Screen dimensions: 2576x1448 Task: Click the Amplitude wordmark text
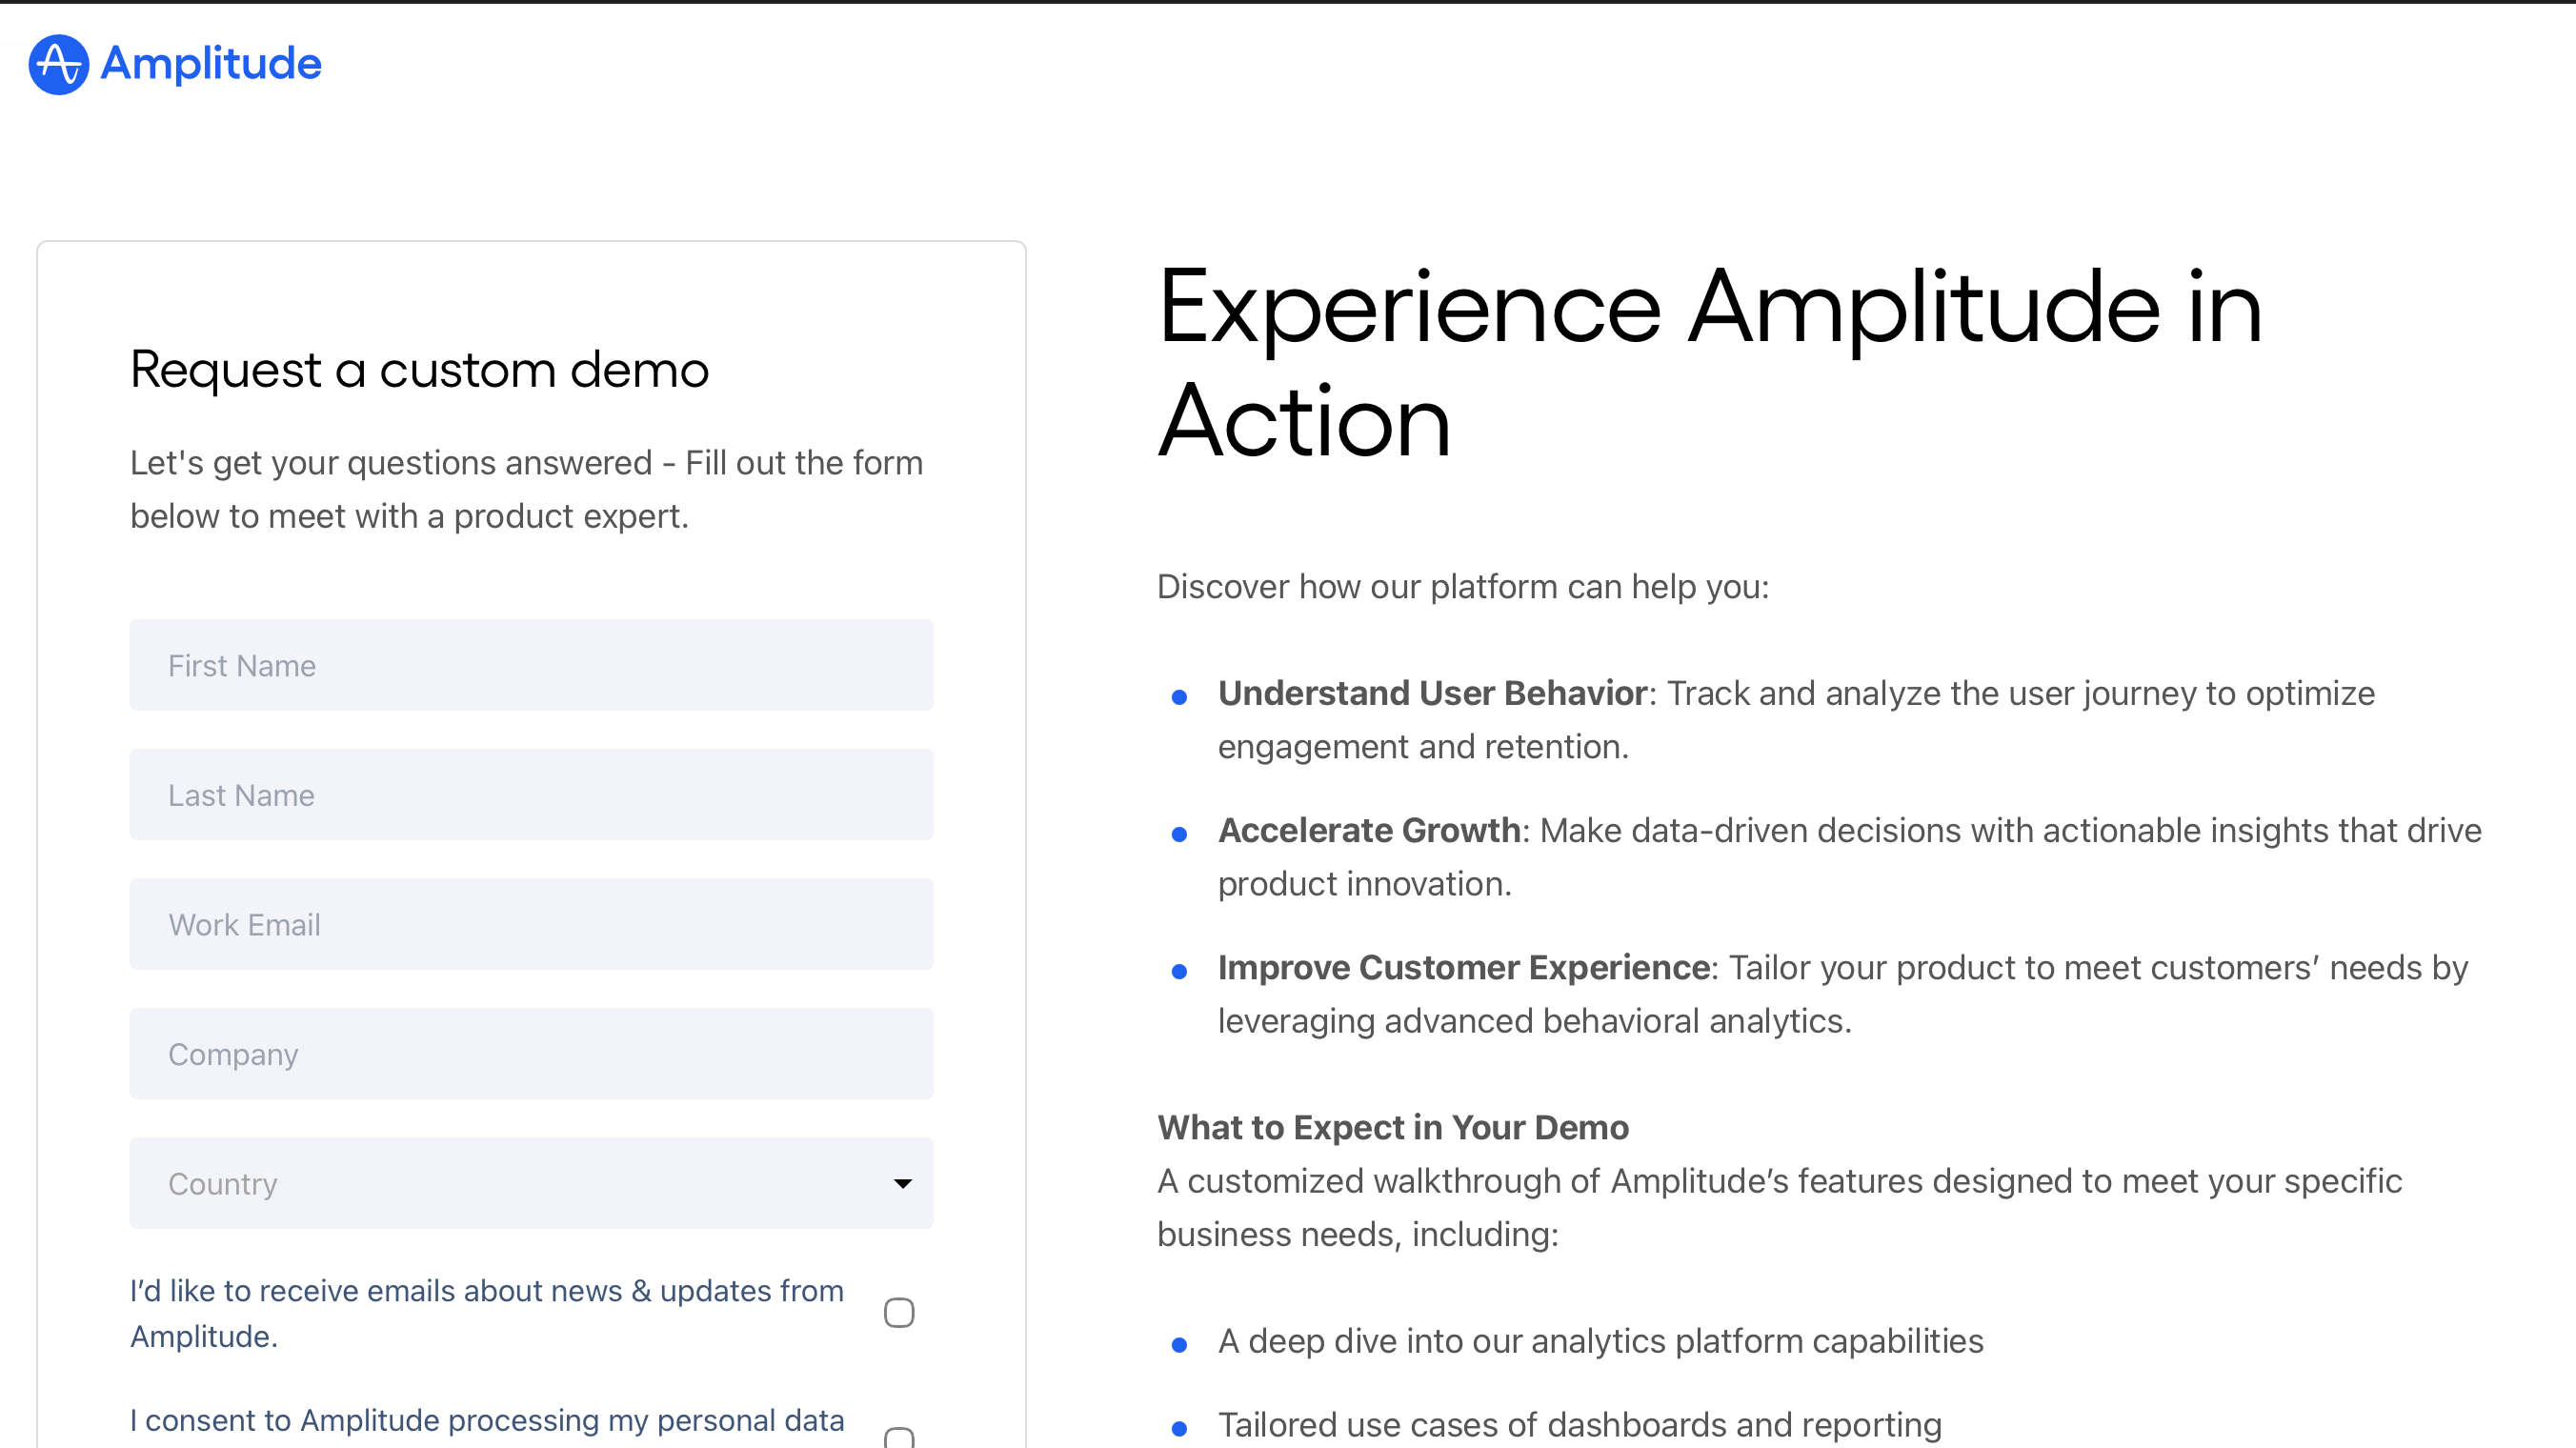coord(211,64)
